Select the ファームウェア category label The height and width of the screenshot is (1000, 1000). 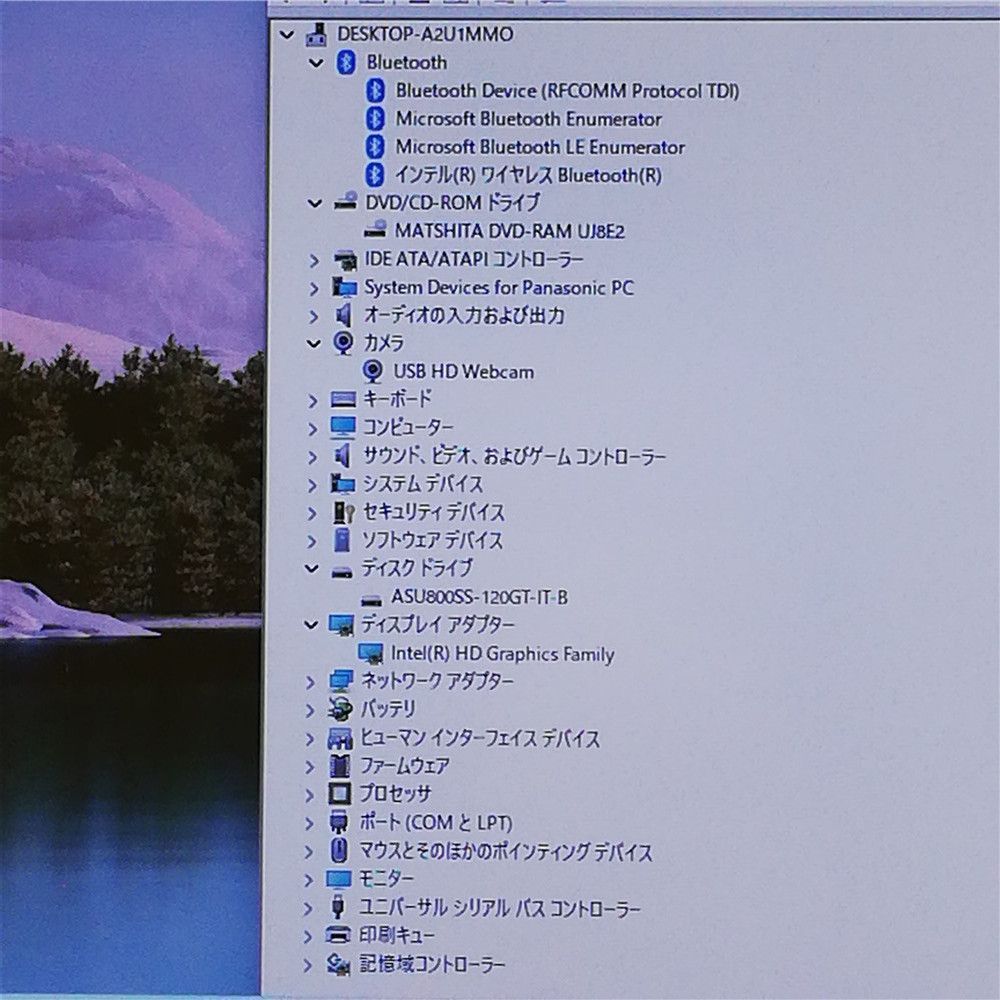point(404,765)
